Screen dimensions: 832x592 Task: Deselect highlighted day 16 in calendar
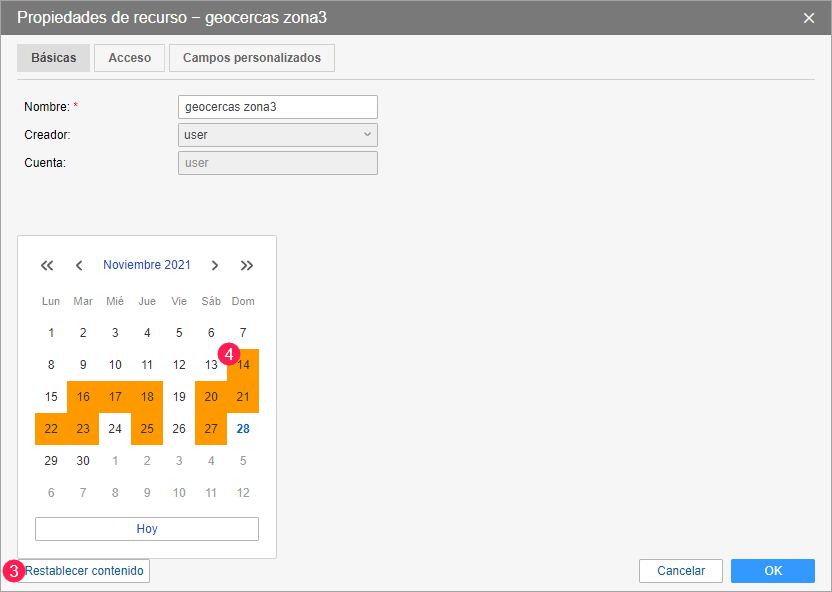pyautogui.click(x=83, y=397)
